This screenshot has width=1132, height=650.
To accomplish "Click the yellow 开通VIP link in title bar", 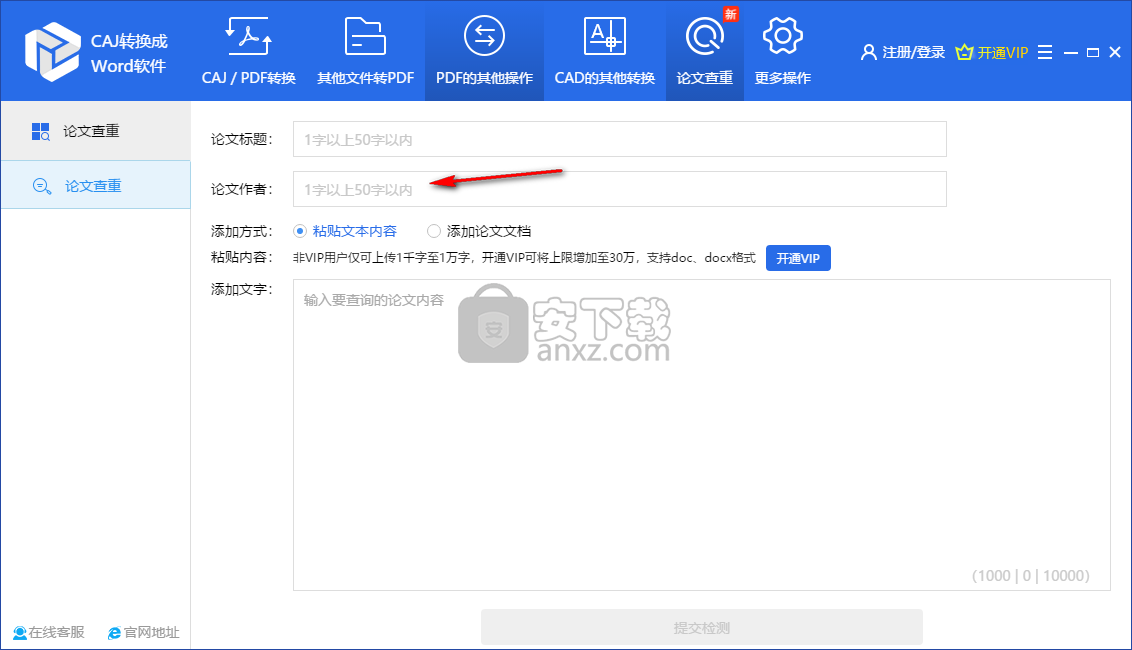I will pos(1002,53).
